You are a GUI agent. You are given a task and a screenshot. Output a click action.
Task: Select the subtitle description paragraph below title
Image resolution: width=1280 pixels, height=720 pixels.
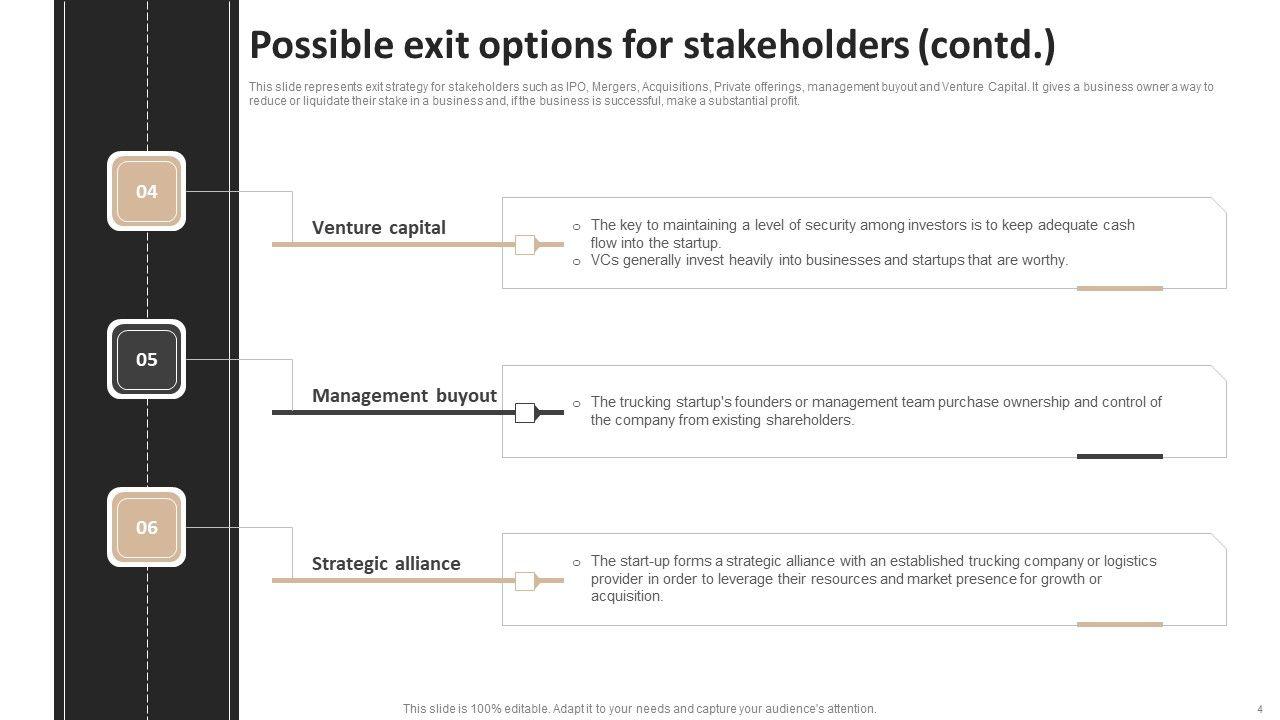point(730,93)
